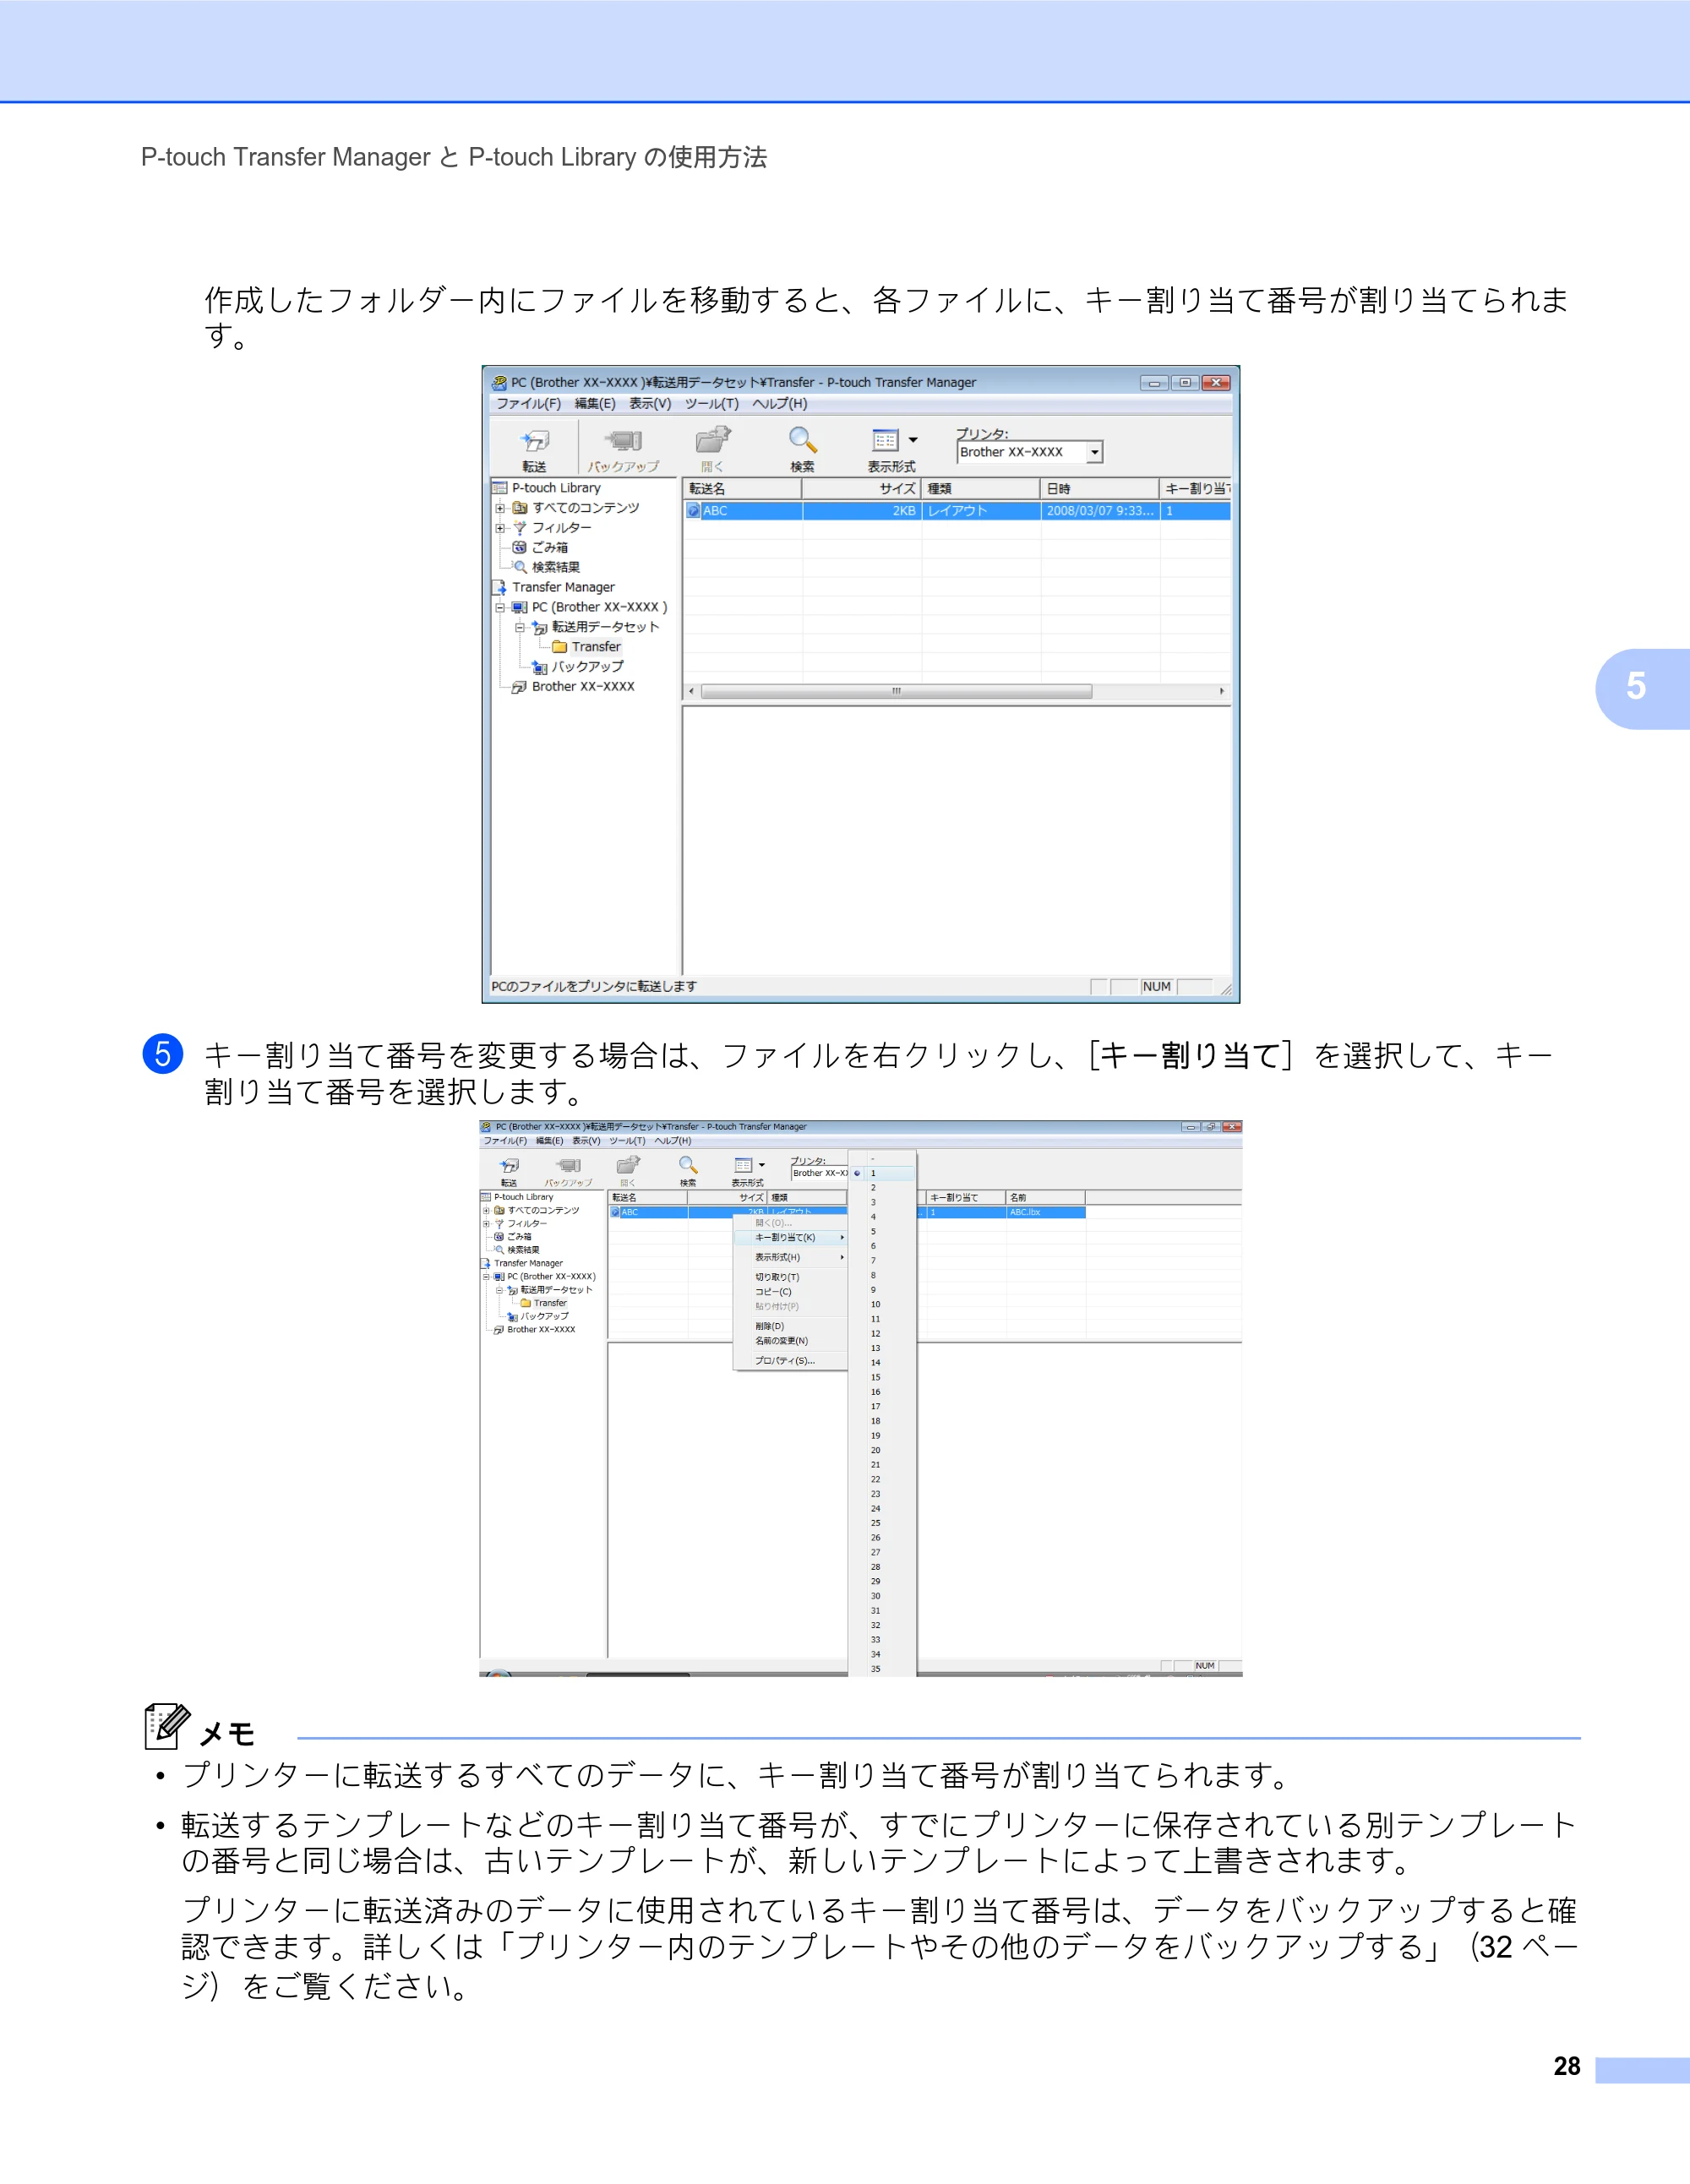Open 表示形式 dropdown arrow in upper screenshot

(913, 440)
